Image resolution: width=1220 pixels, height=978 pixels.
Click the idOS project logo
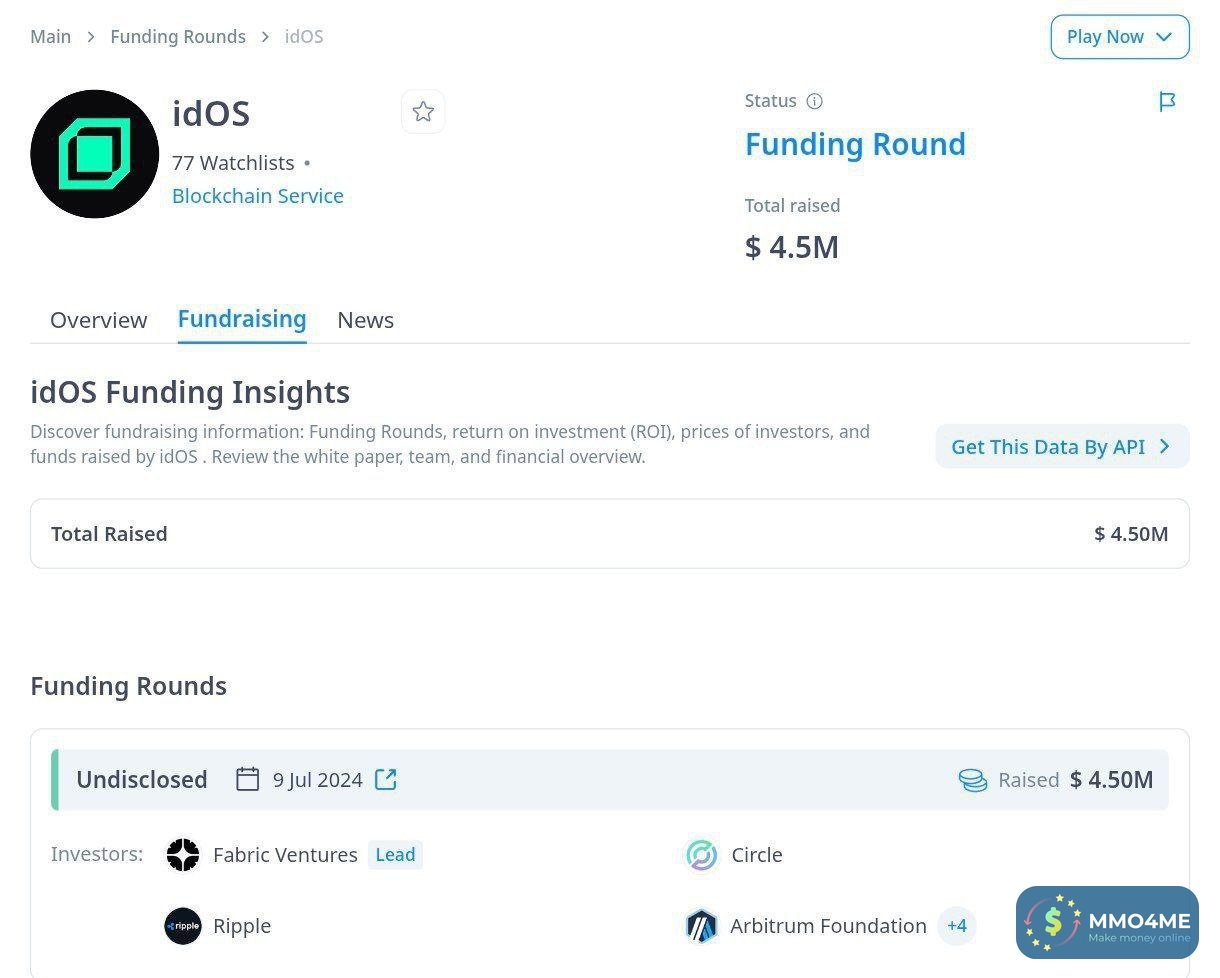click(95, 154)
